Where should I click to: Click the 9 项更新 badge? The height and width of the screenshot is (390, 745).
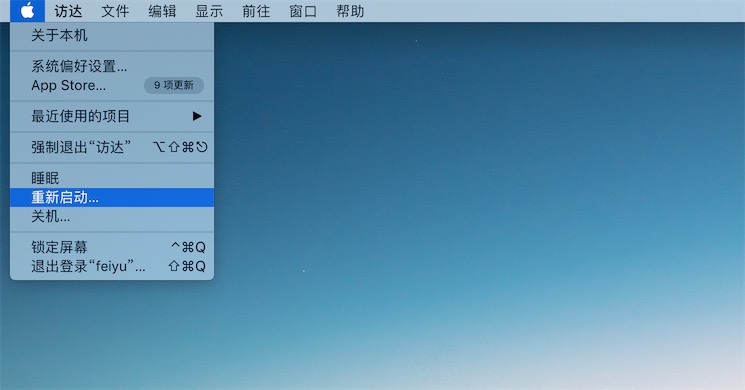174,86
